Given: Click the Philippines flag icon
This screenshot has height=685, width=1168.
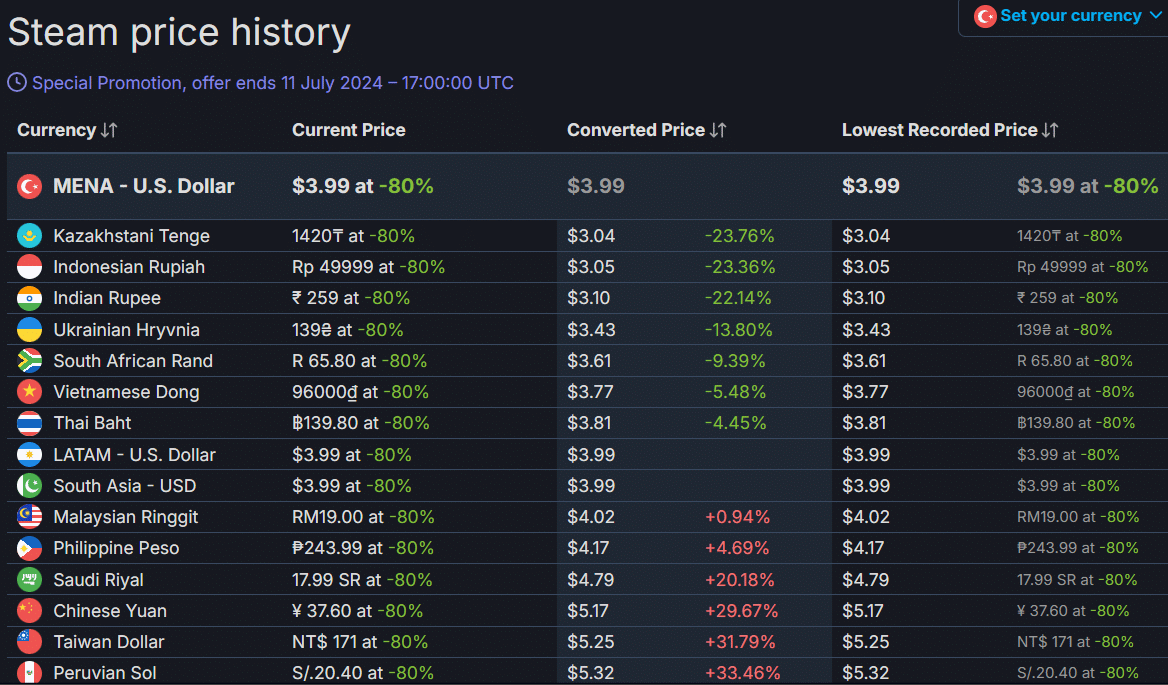Looking at the screenshot, I should [x=30, y=549].
